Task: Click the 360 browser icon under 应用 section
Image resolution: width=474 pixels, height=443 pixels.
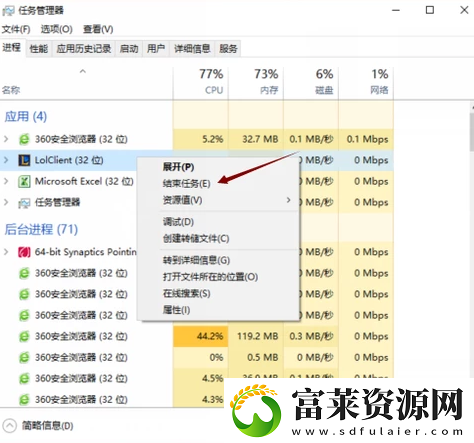Action: click(x=24, y=139)
